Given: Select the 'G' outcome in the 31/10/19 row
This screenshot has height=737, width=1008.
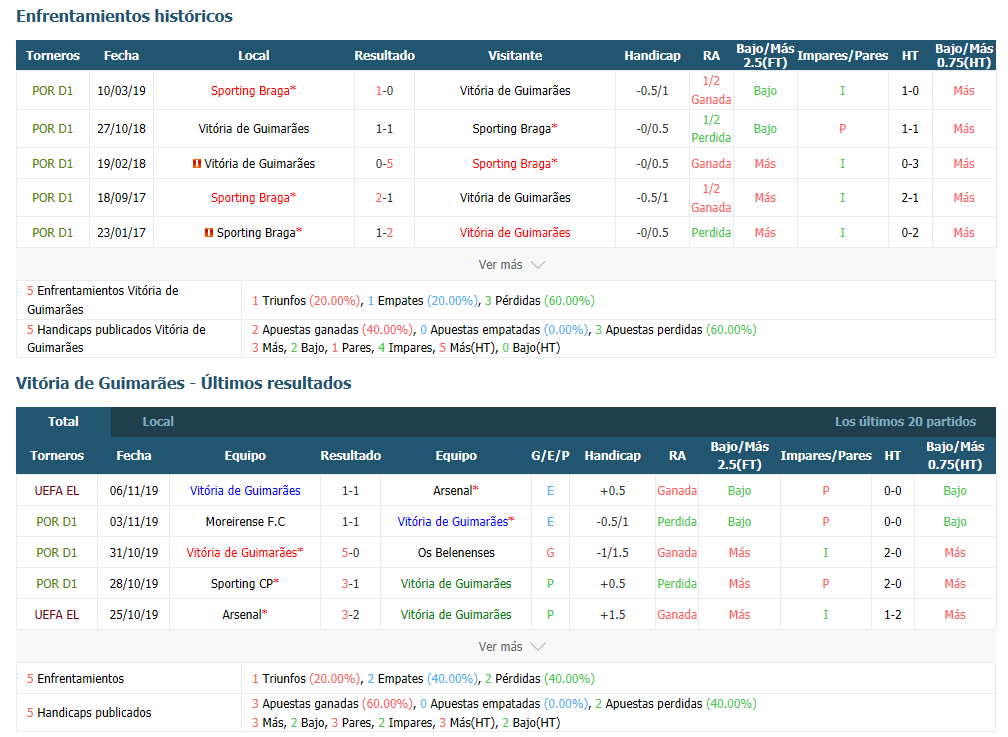Looking at the screenshot, I should (550, 552).
